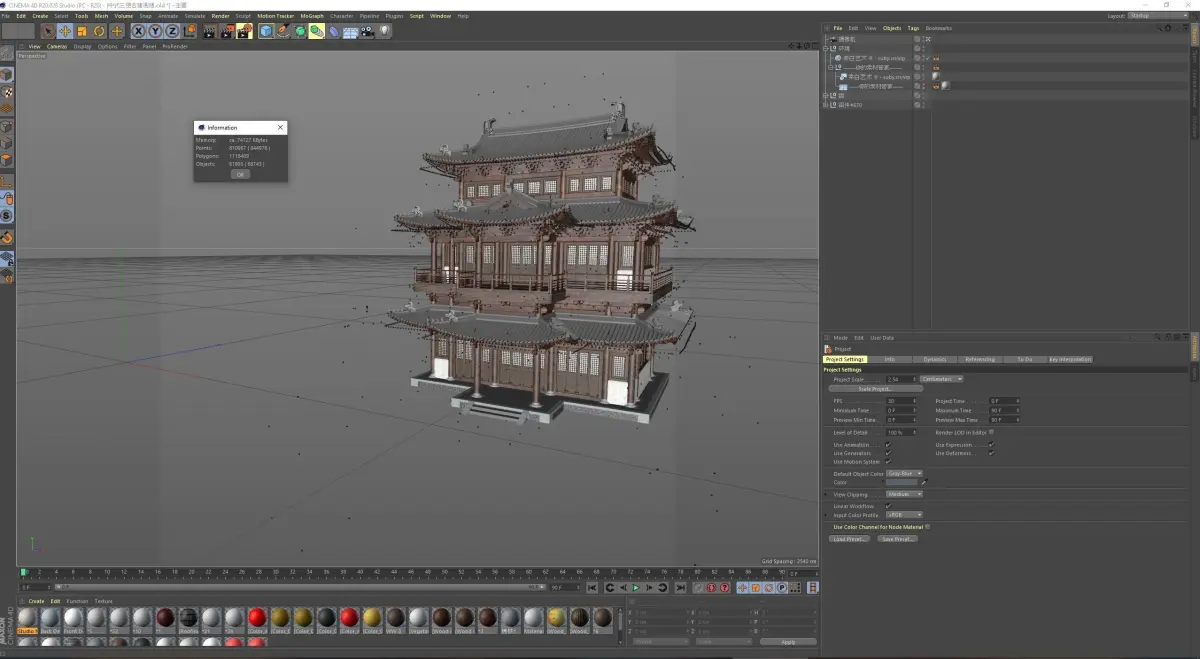Open the Volume menu

[123, 16]
